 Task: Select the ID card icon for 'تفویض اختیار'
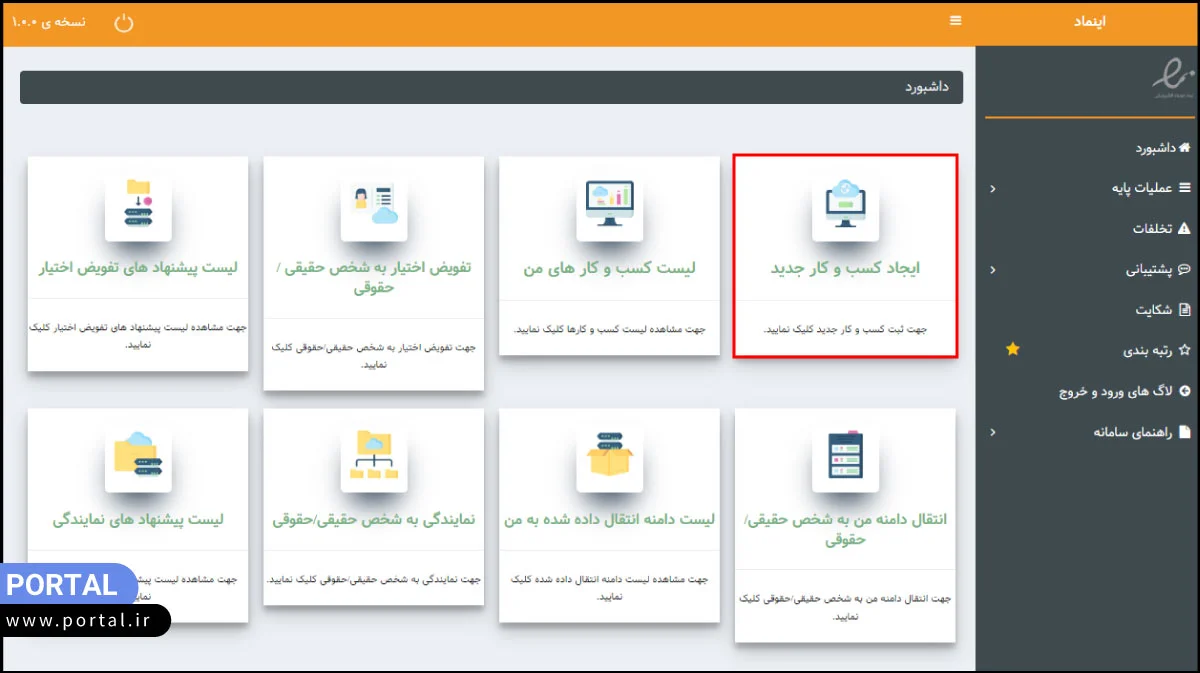pyautogui.click(x=373, y=205)
